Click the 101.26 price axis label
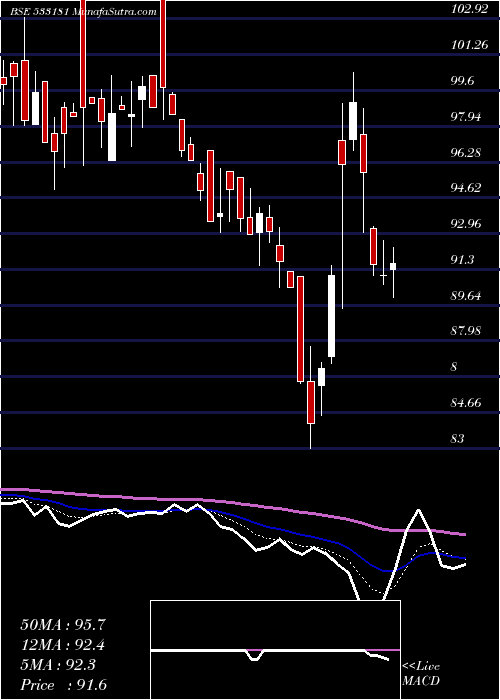Image resolution: width=500 pixels, height=700 pixels. pos(469,45)
